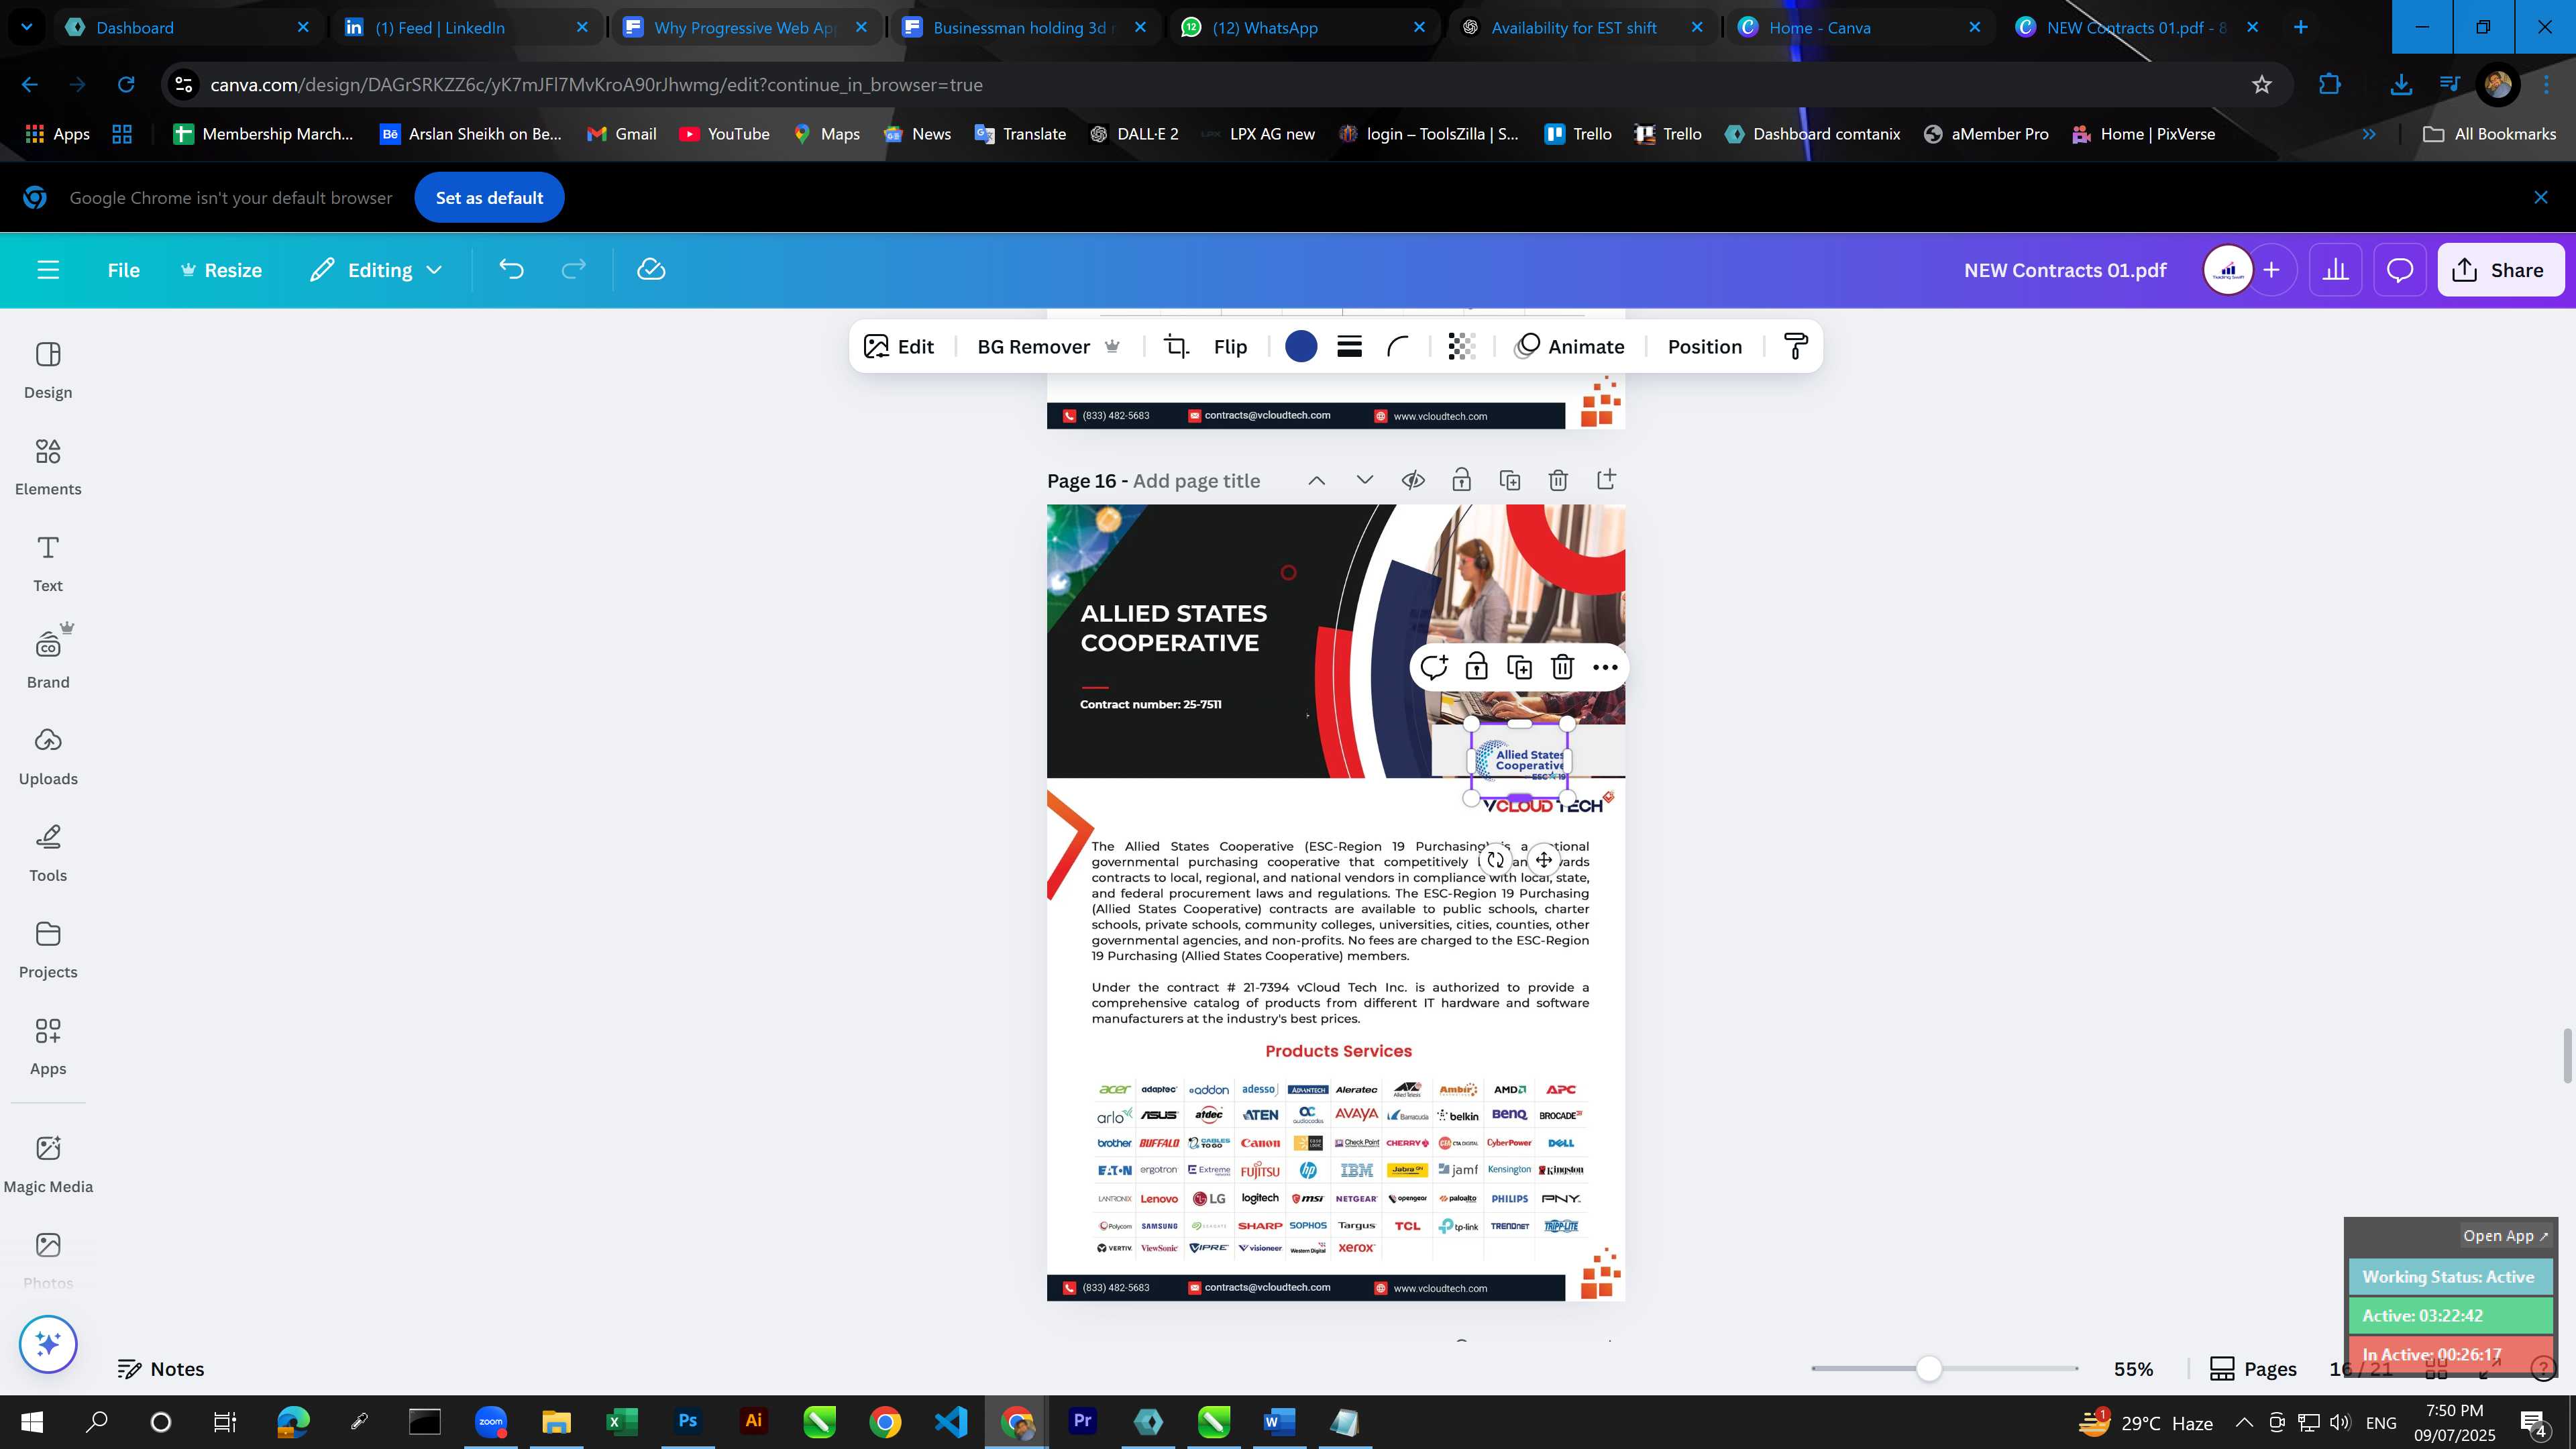The height and width of the screenshot is (1449, 2576).
Task: Click the zoom slider handle
Action: pos(1929,1369)
